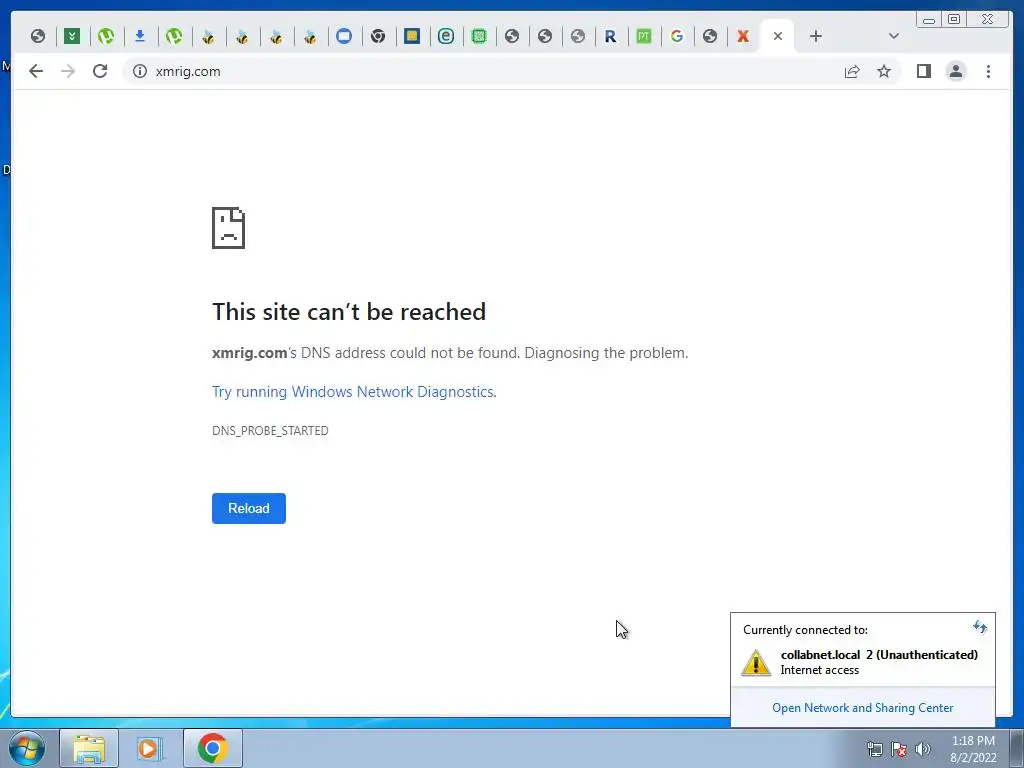
Task: Open the Action Center flag icon
Action: click(899, 749)
